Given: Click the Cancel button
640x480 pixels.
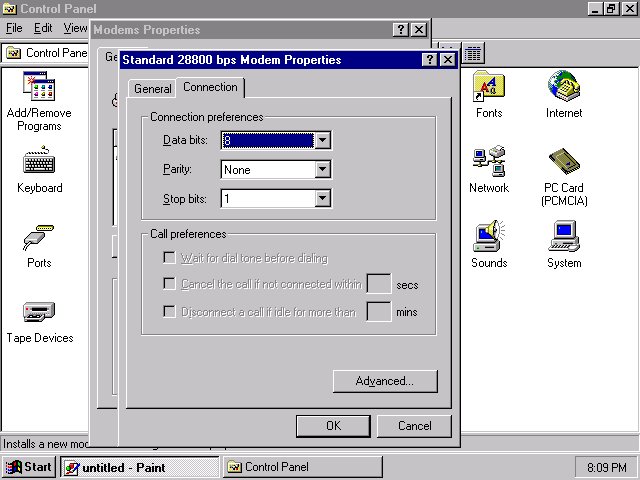Looking at the screenshot, I should pyautogui.click(x=414, y=426).
